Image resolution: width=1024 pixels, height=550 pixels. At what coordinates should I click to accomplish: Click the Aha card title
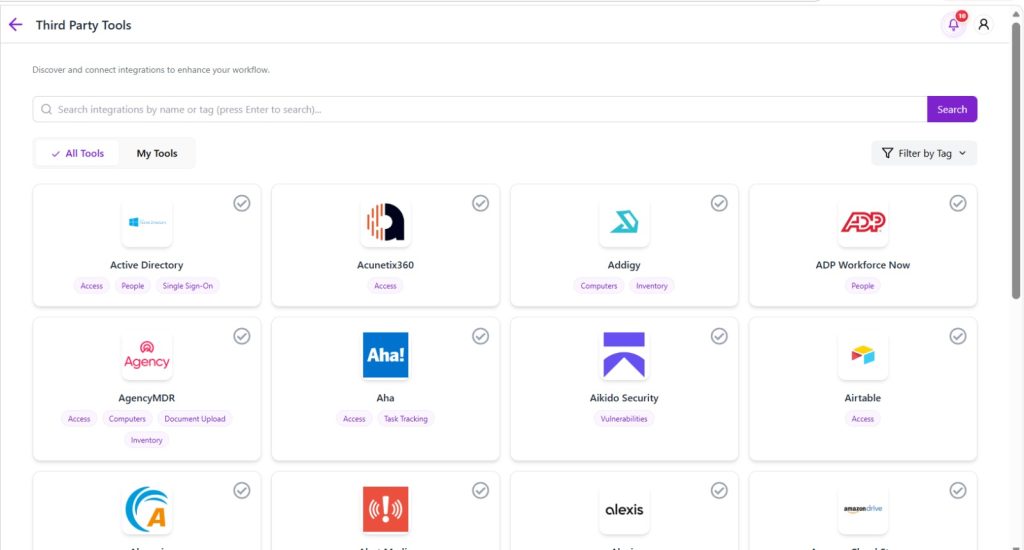click(x=385, y=398)
